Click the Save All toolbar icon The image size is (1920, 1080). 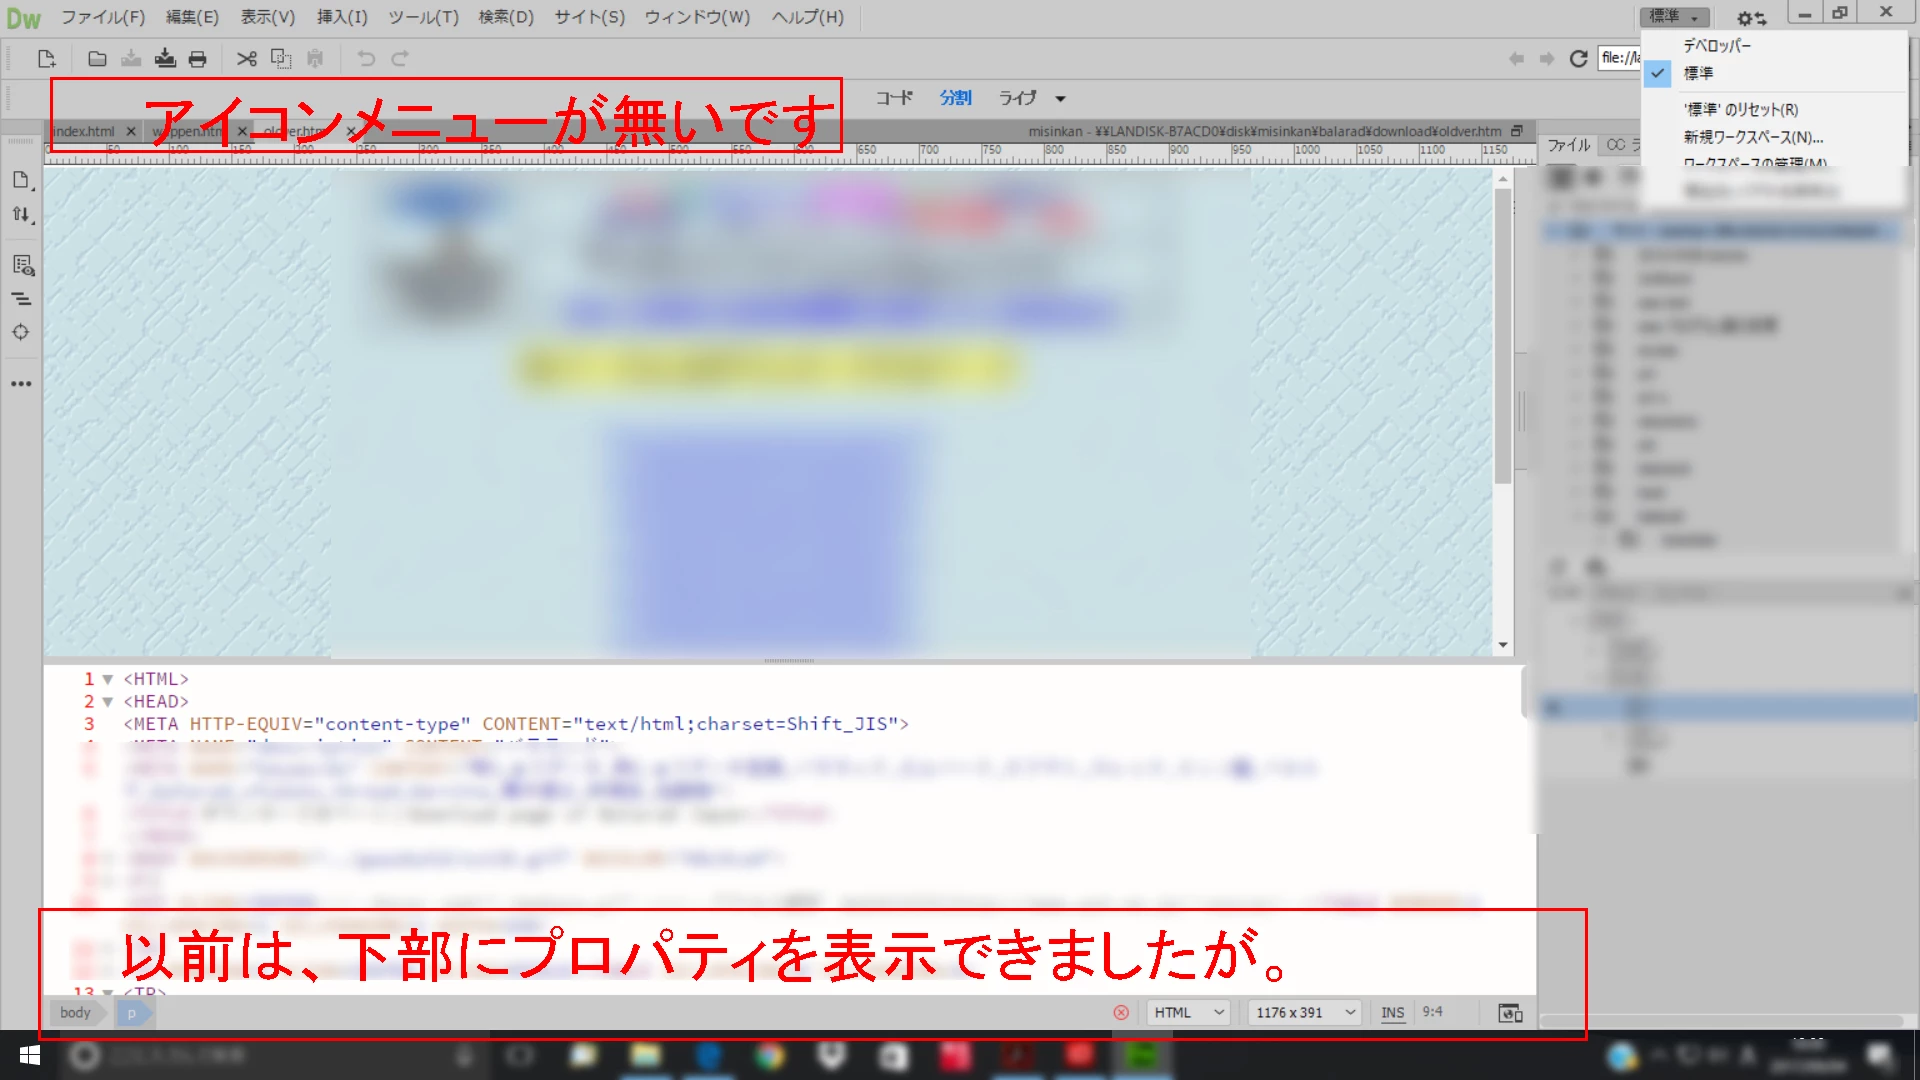click(165, 59)
